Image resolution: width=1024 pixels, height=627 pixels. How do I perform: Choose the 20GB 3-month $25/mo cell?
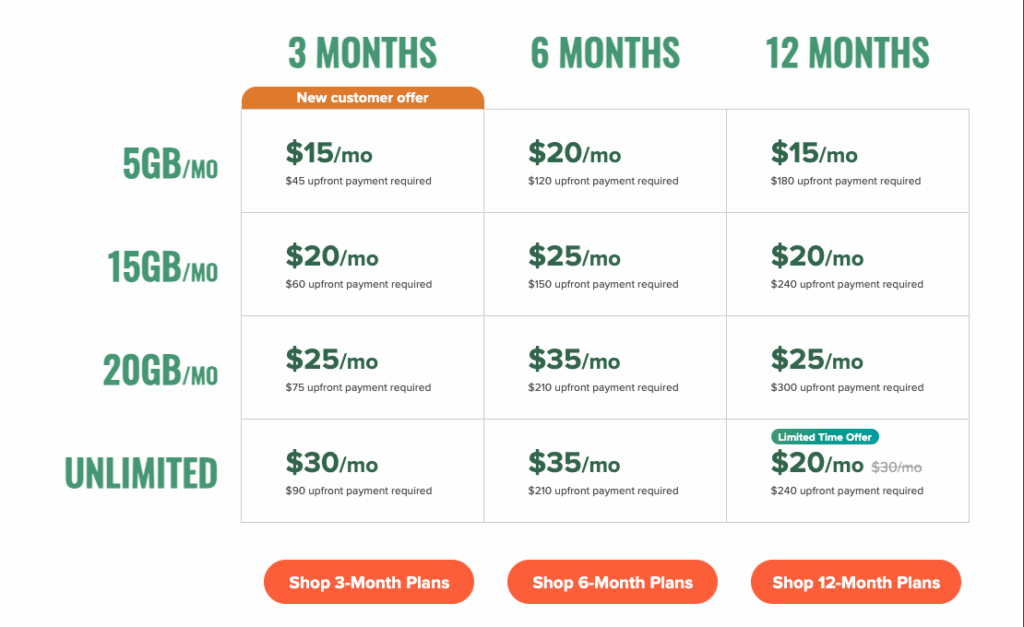[x=362, y=367]
